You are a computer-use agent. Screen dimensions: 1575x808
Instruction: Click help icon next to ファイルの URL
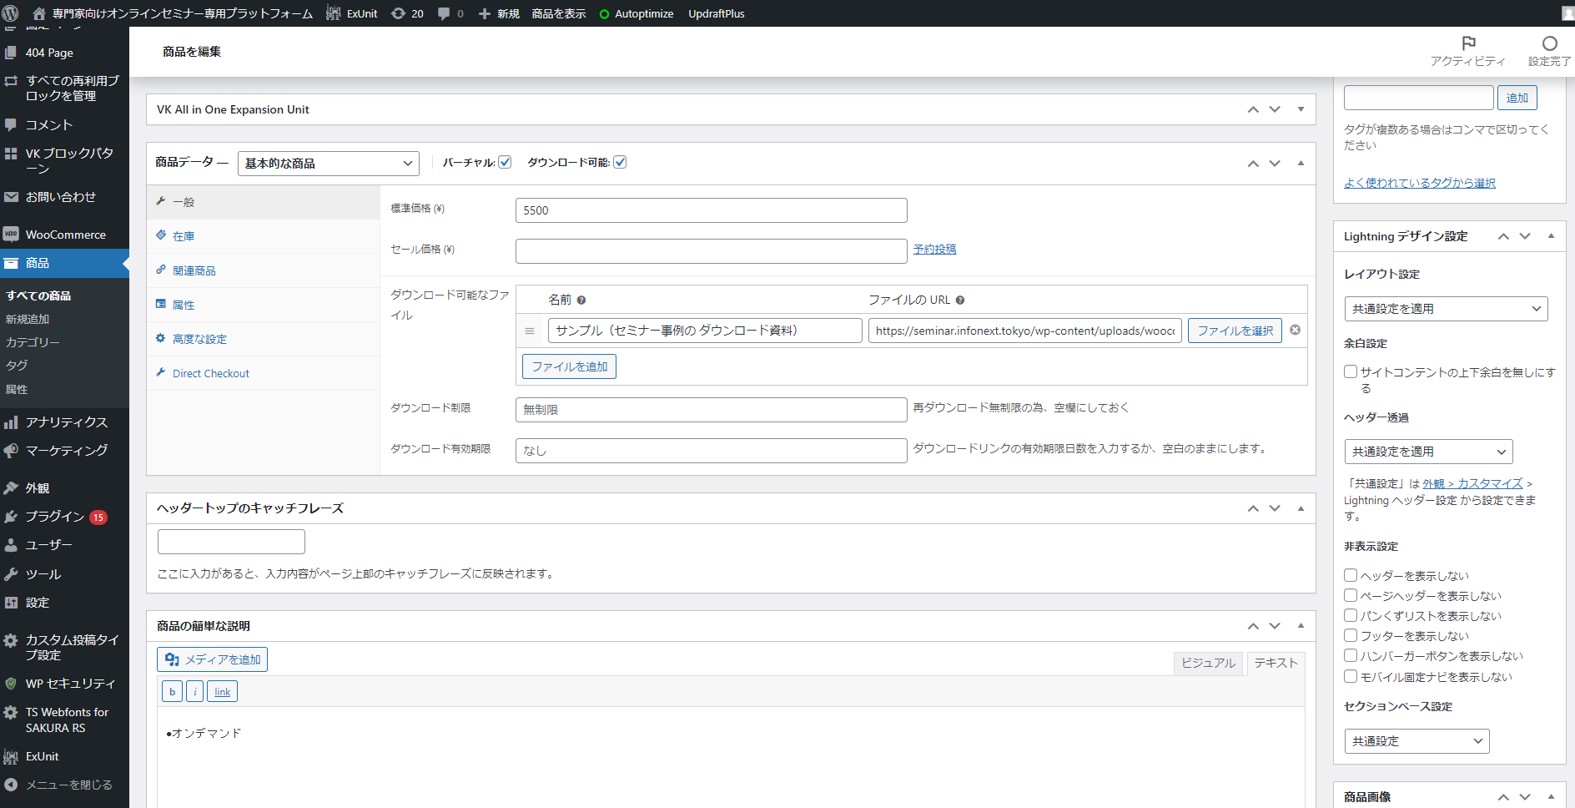point(960,300)
